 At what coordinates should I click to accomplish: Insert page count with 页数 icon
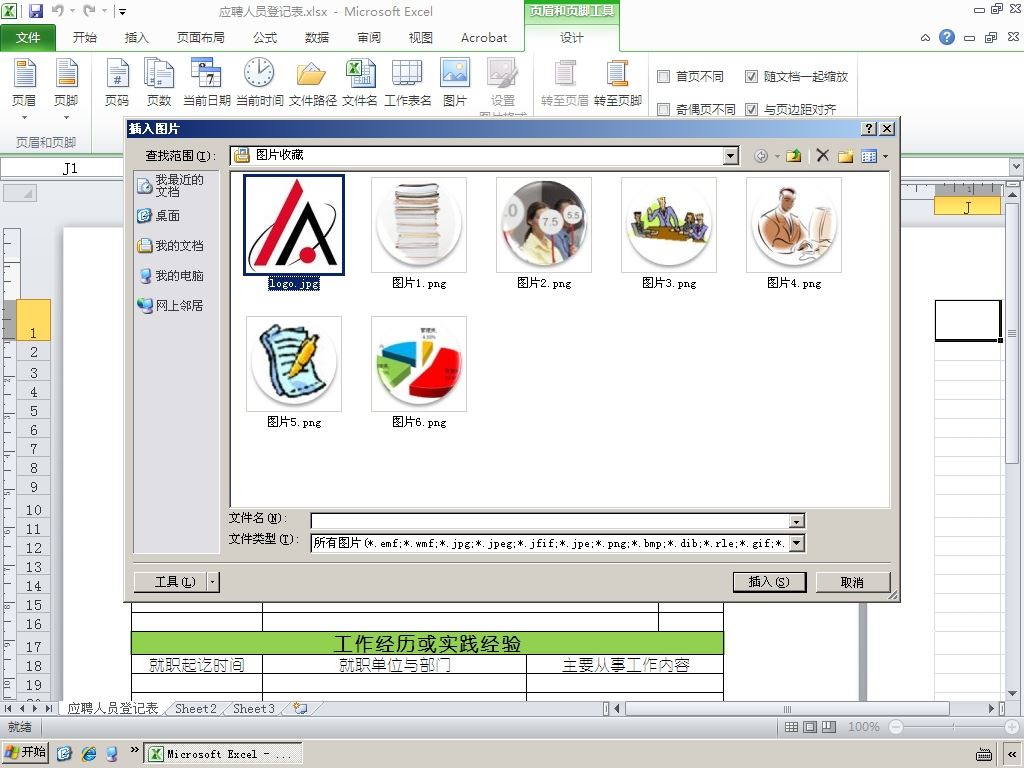[159, 82]
